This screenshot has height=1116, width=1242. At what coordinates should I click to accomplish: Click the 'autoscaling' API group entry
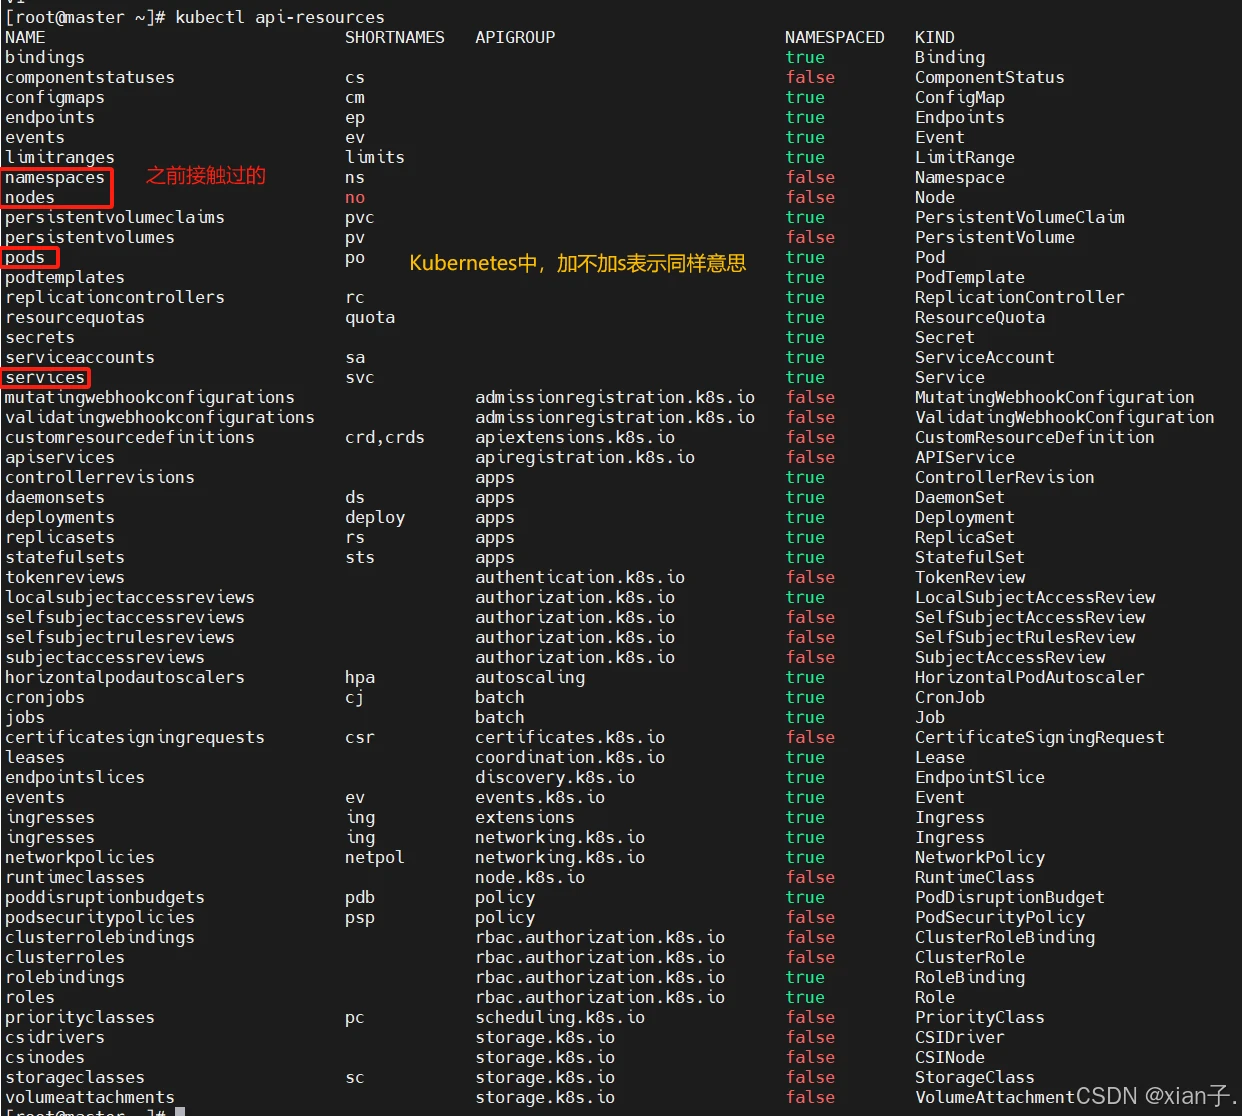coord(530,678)
